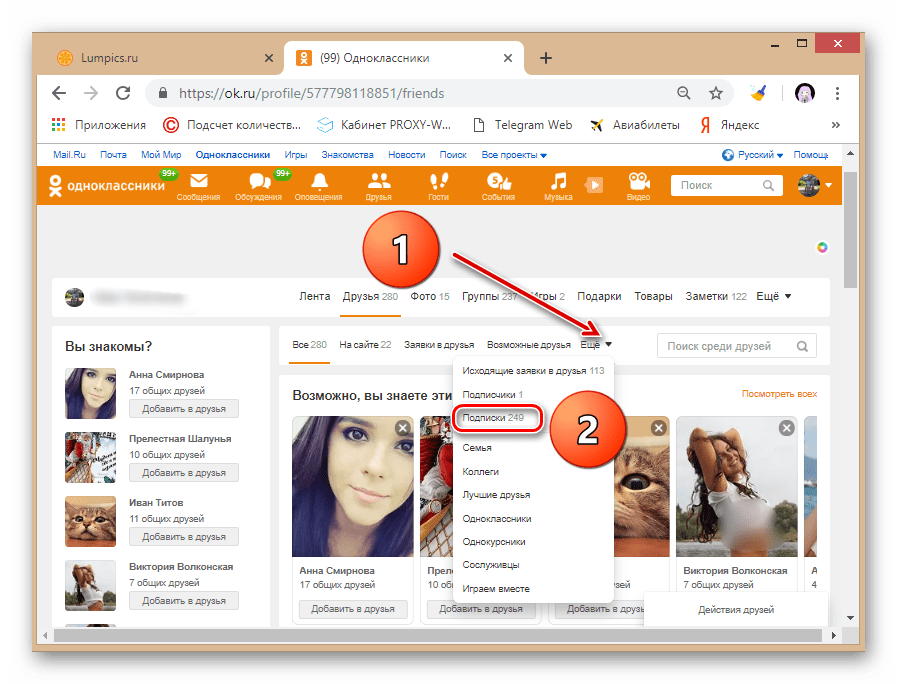Open the Заметки 122 profile tab
This screenshot has width=897, height=684.
point(716,296)
